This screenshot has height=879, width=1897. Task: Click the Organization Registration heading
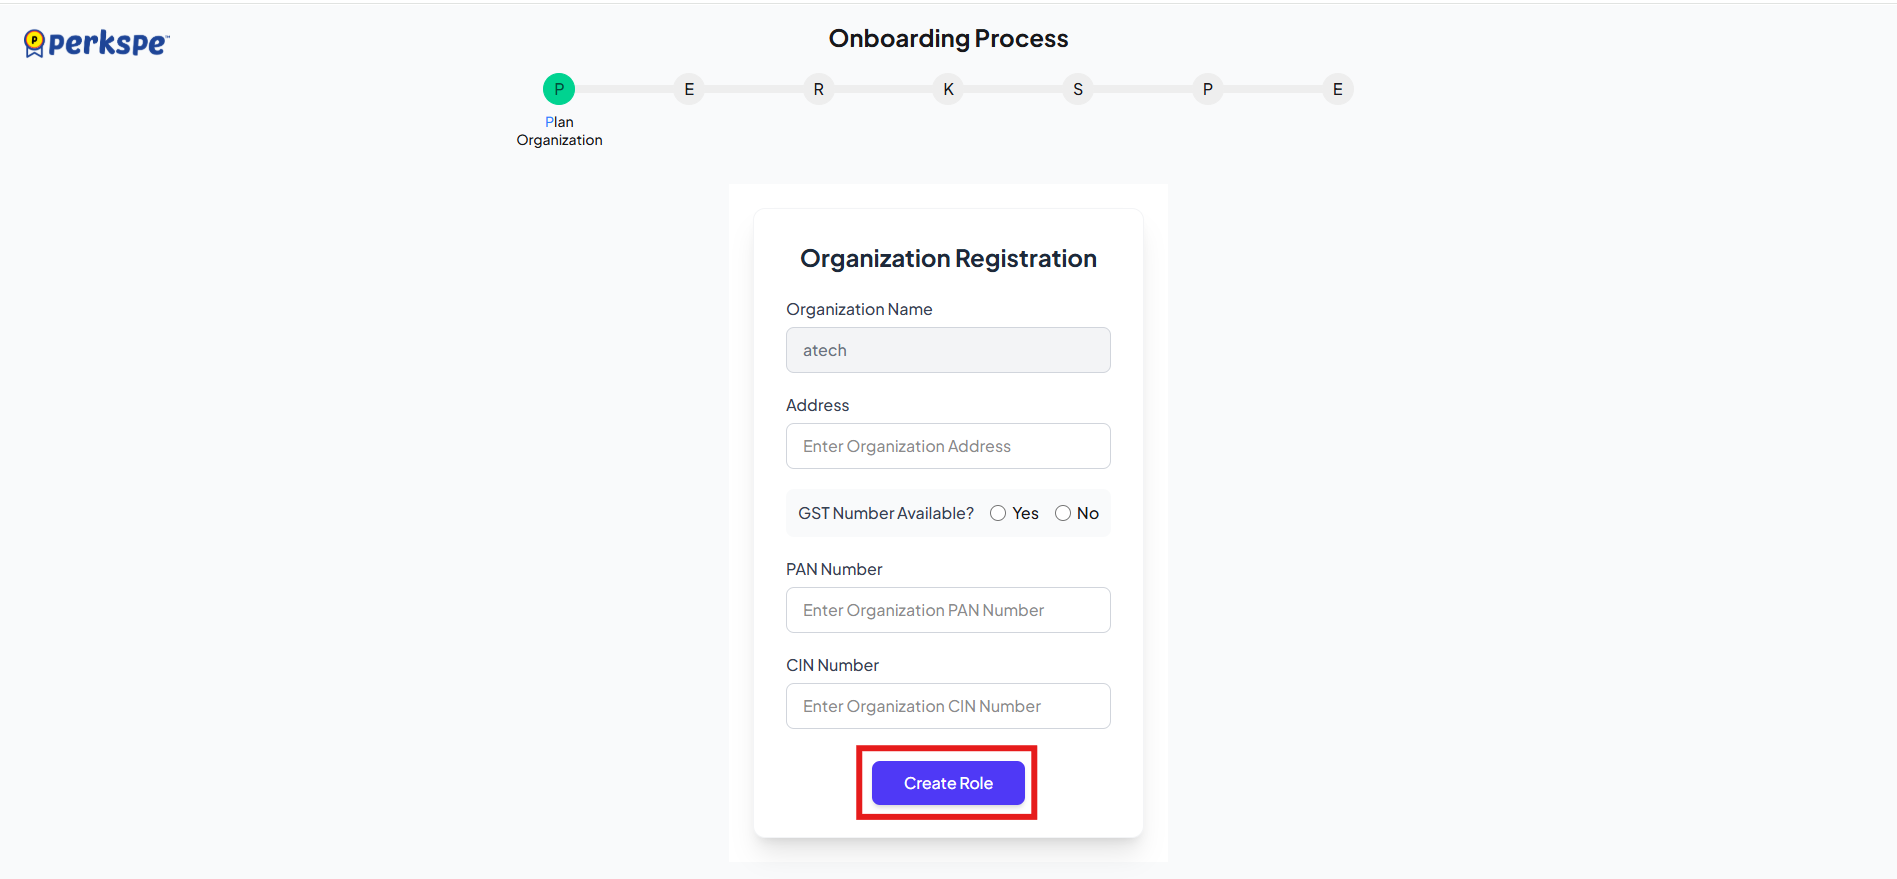pyautogui.click(x=948, y=259)
